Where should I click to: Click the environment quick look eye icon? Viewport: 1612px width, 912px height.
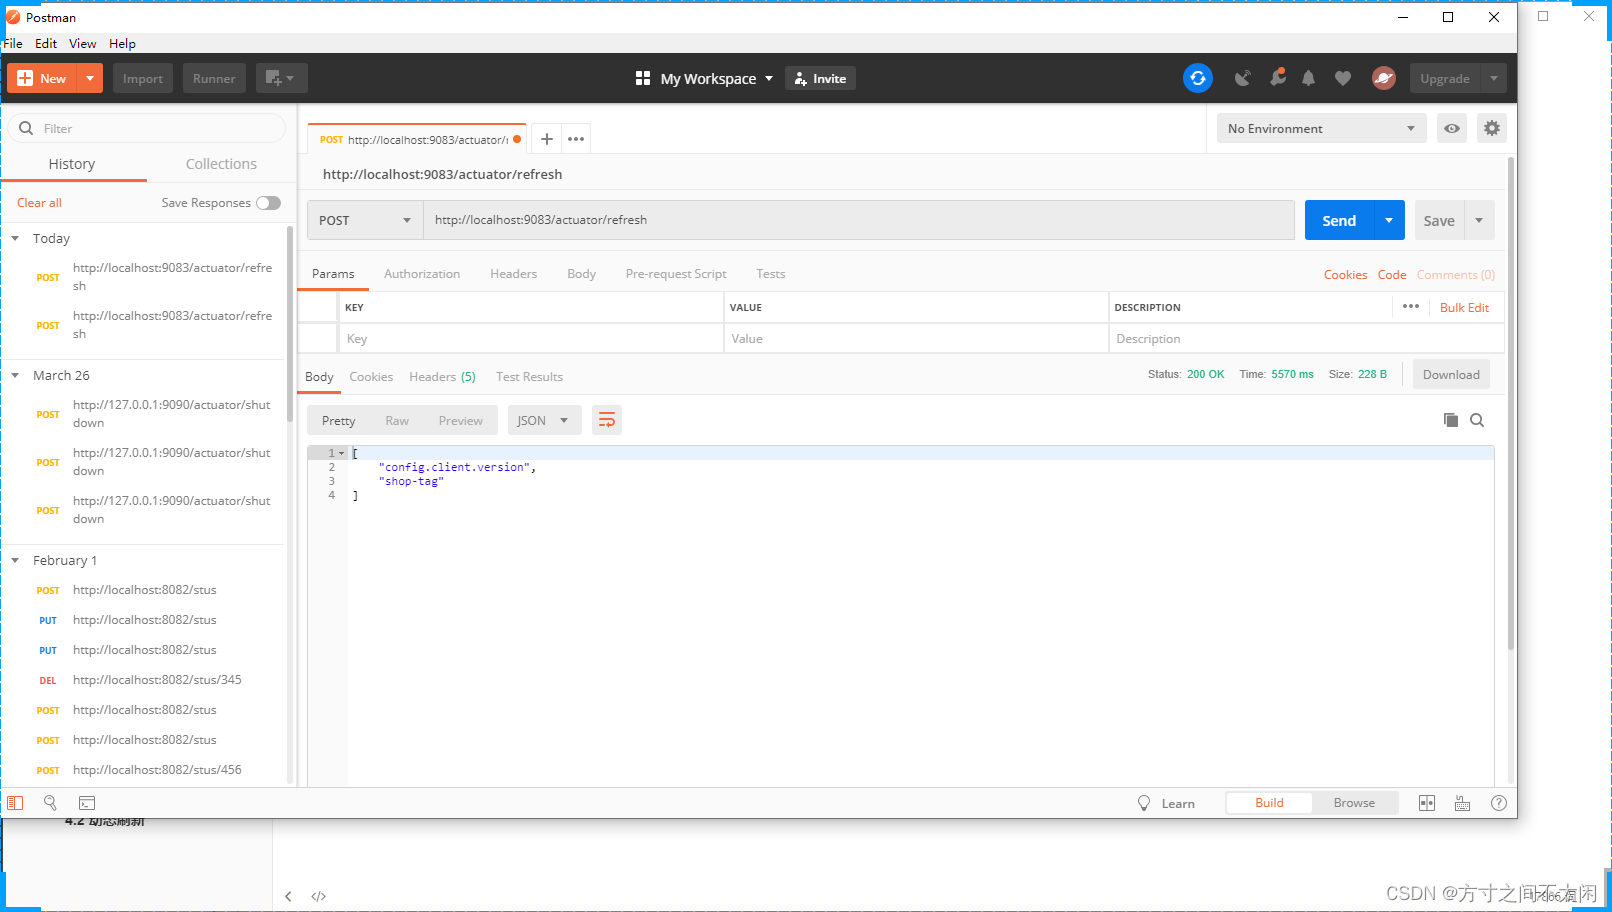(x=1452, y=128)
